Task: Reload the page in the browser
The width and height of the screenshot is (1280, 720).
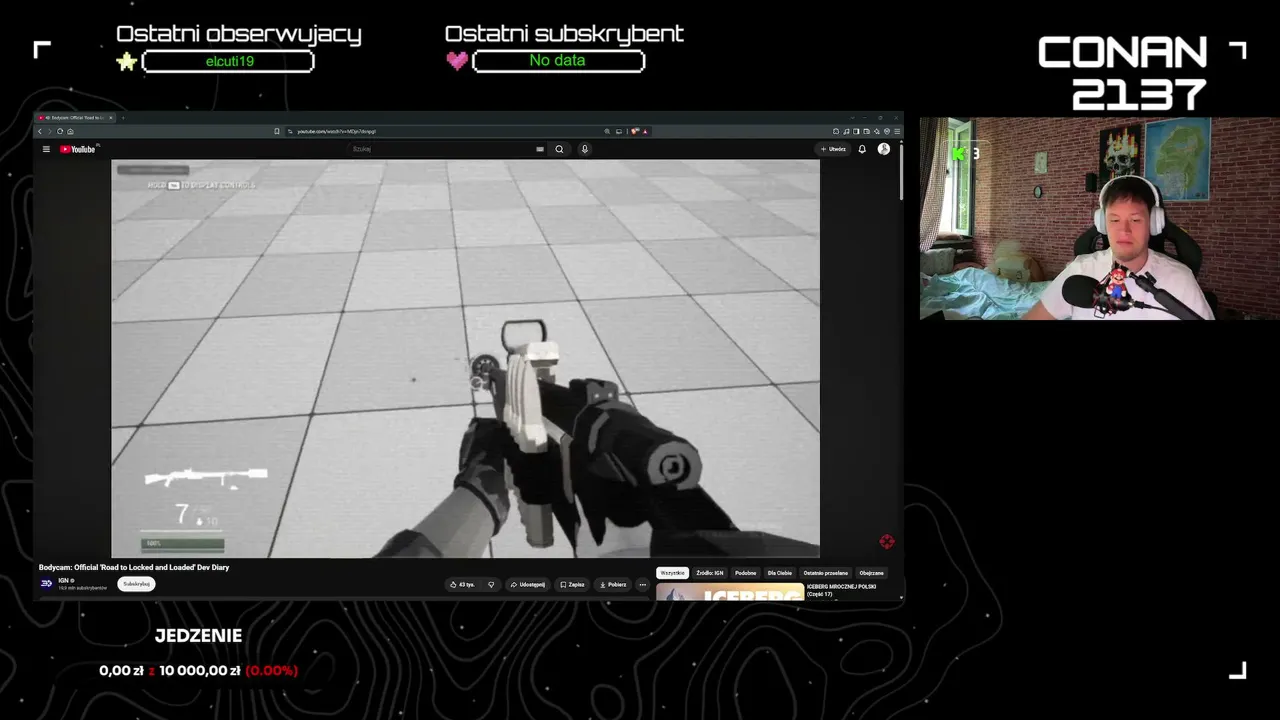Action: point(60,131)
